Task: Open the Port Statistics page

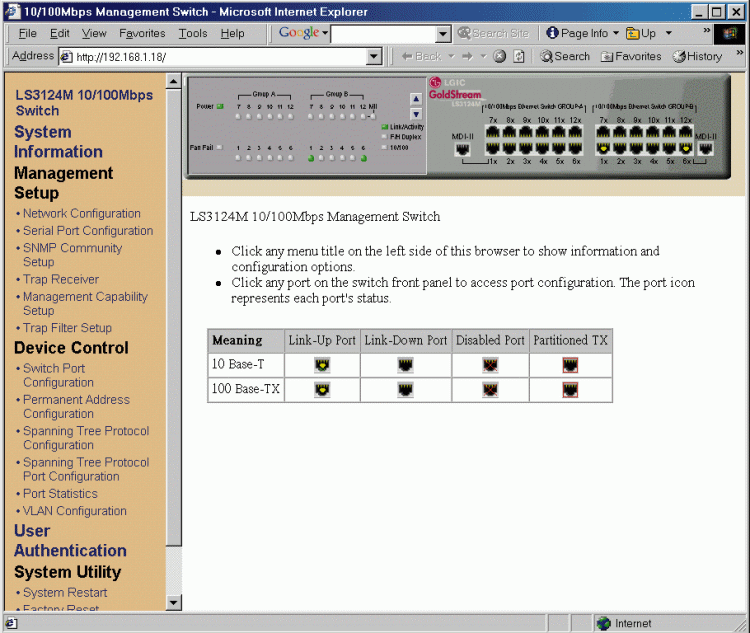Action: (x=60, y=493)
